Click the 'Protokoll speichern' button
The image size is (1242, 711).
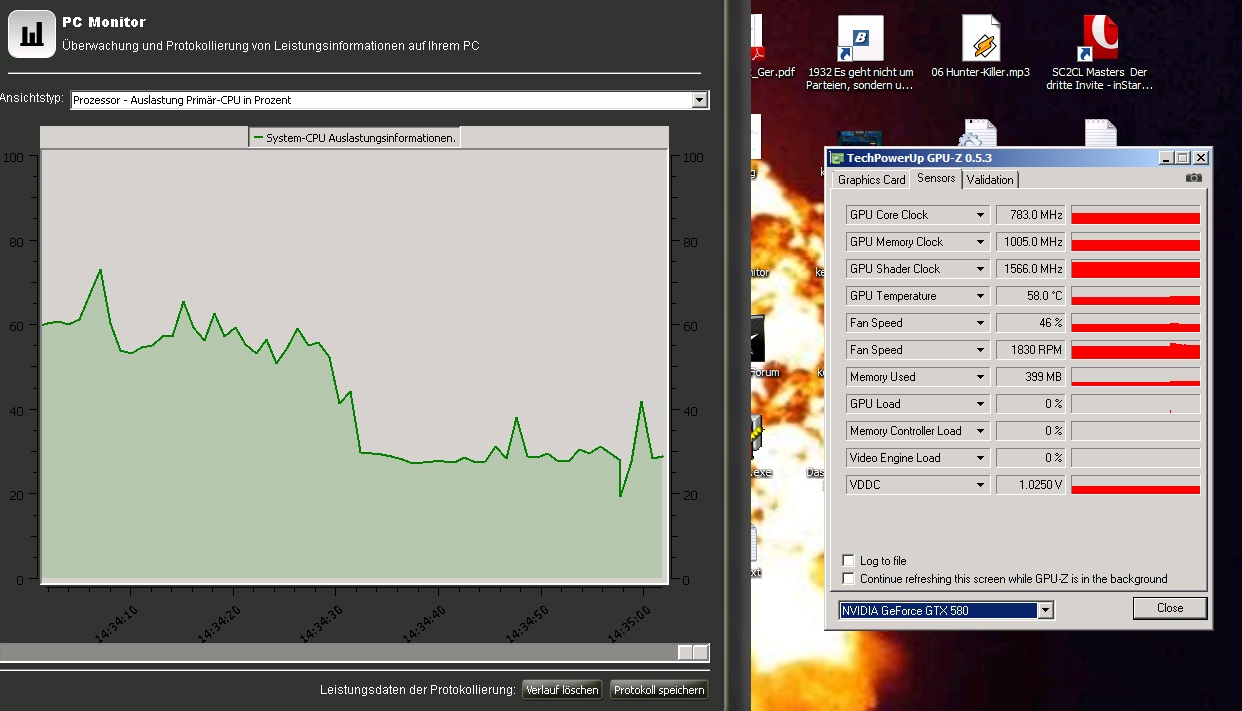point(659,690)
